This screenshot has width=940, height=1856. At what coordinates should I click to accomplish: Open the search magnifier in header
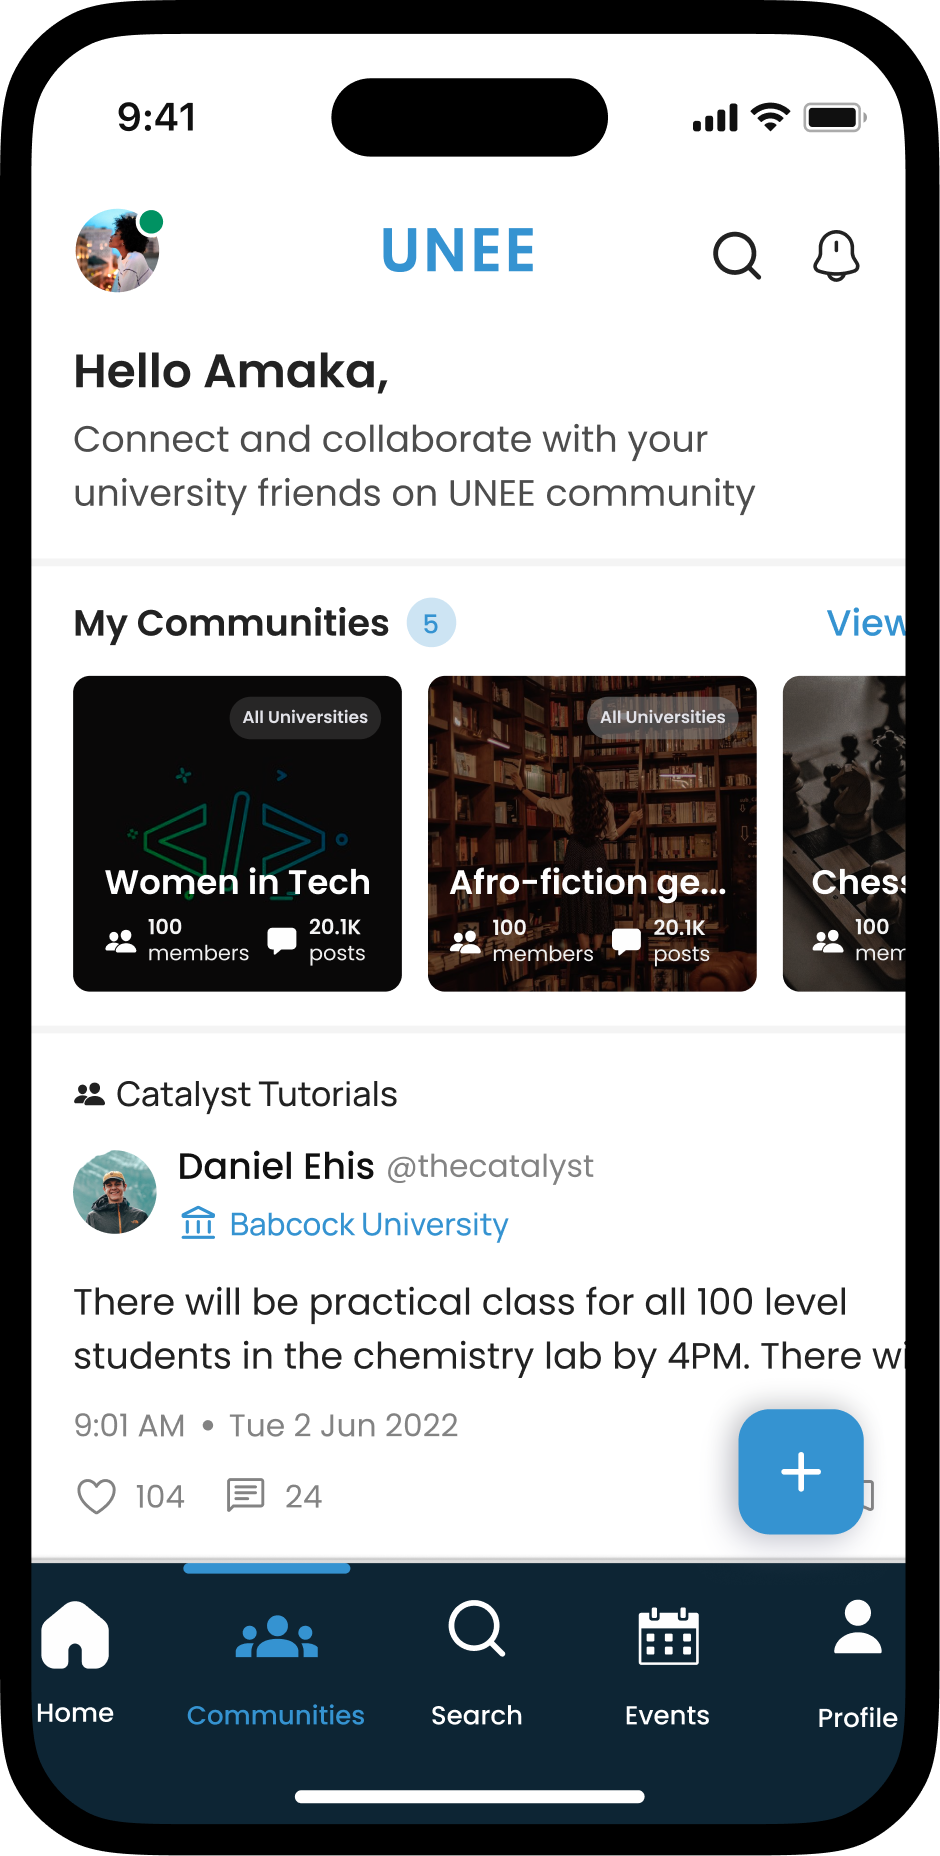click(737, 256)
